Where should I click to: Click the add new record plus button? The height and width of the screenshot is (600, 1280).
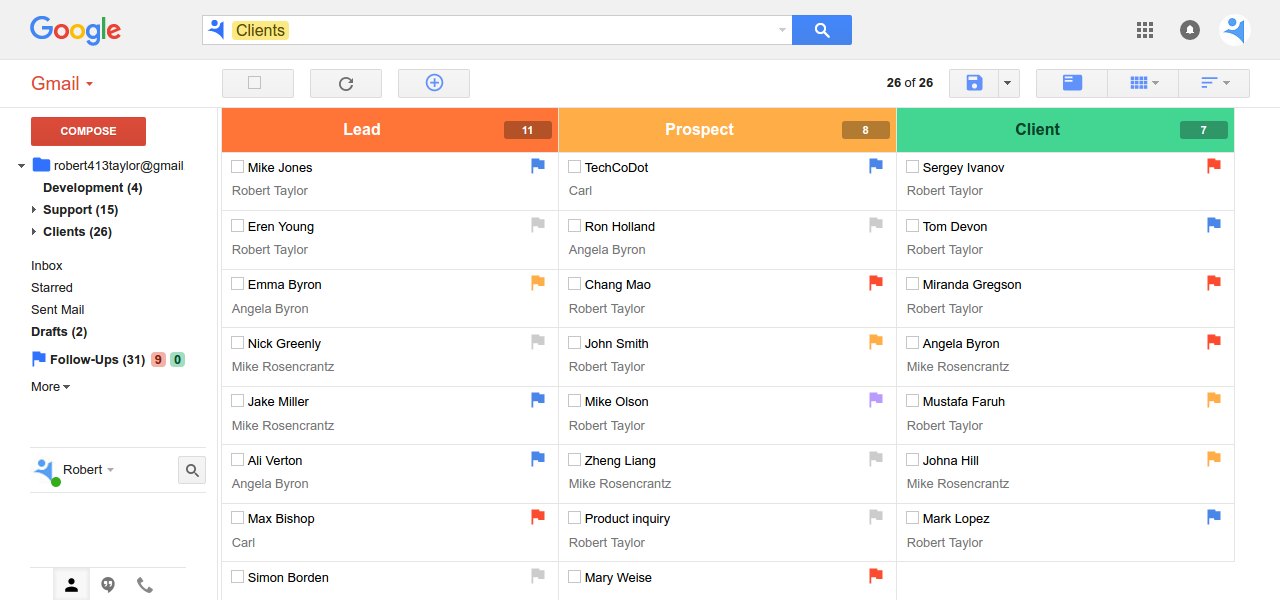tap(434, 83)
